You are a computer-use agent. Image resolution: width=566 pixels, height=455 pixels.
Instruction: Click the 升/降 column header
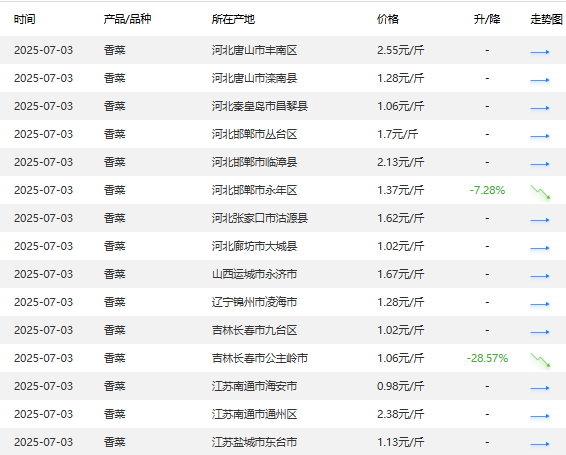click(x=487, y=19)
